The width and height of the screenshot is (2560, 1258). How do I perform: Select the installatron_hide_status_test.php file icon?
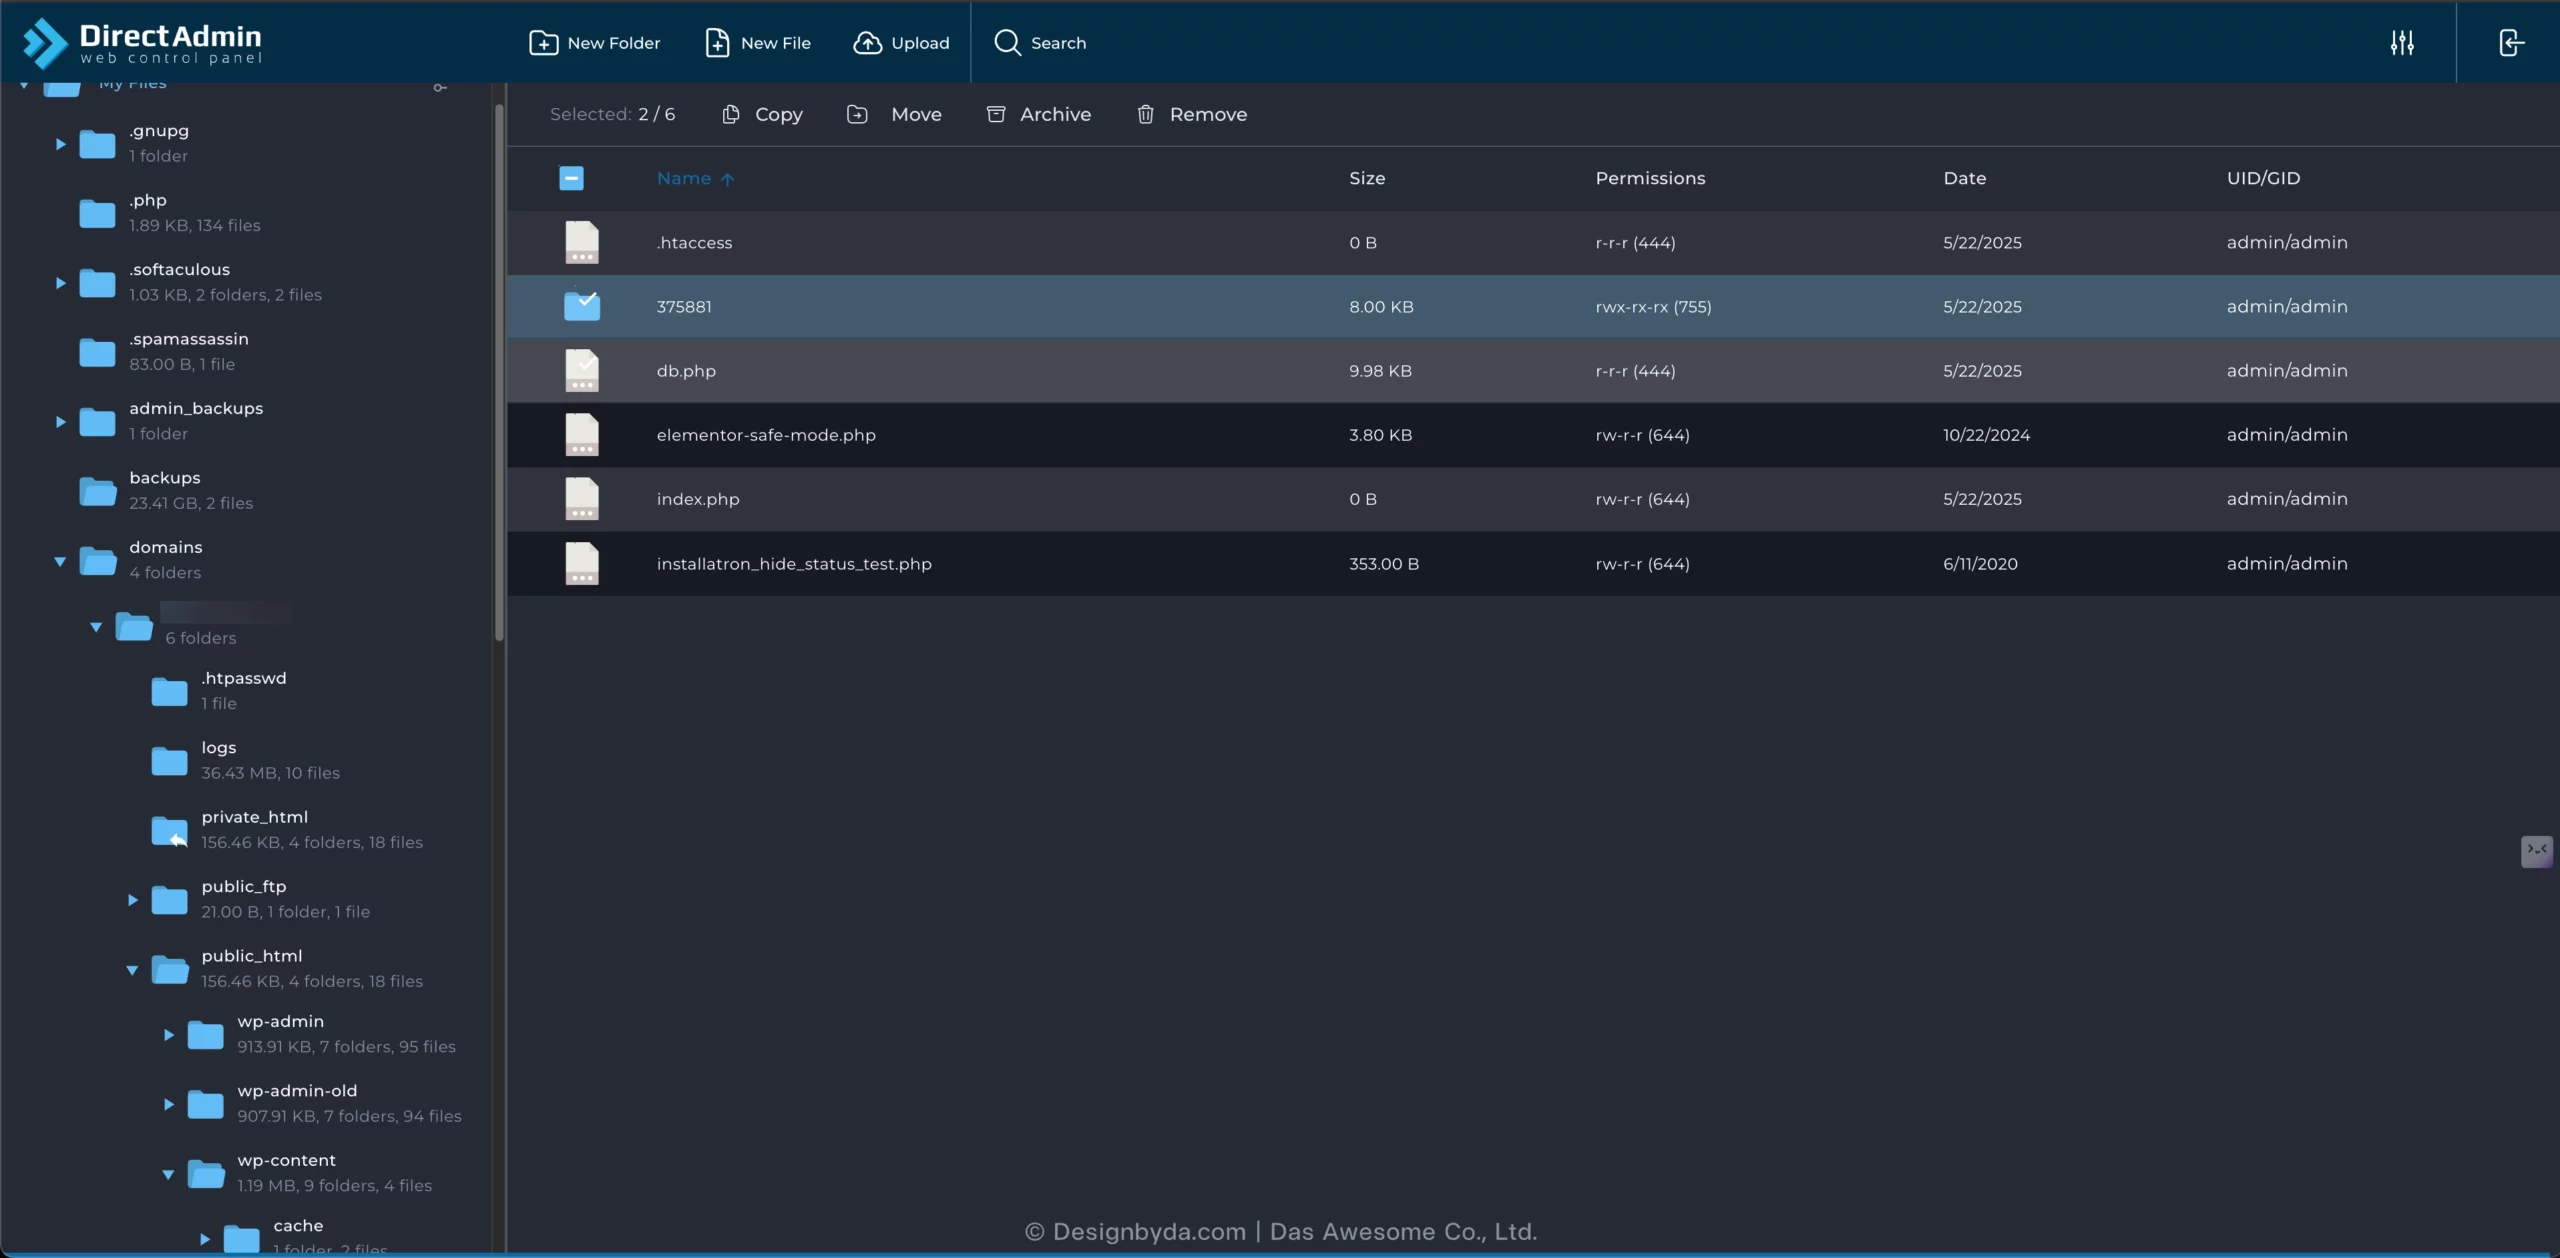click(582, 564)
